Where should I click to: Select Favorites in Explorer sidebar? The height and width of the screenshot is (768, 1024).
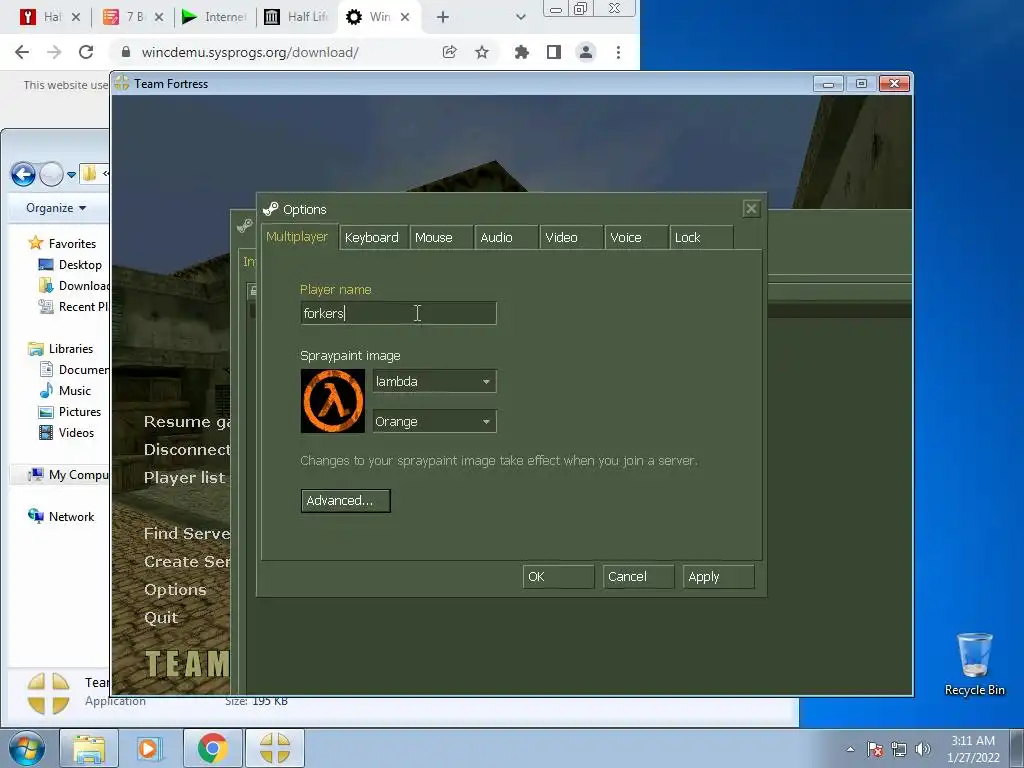click(x=63, y=244)
